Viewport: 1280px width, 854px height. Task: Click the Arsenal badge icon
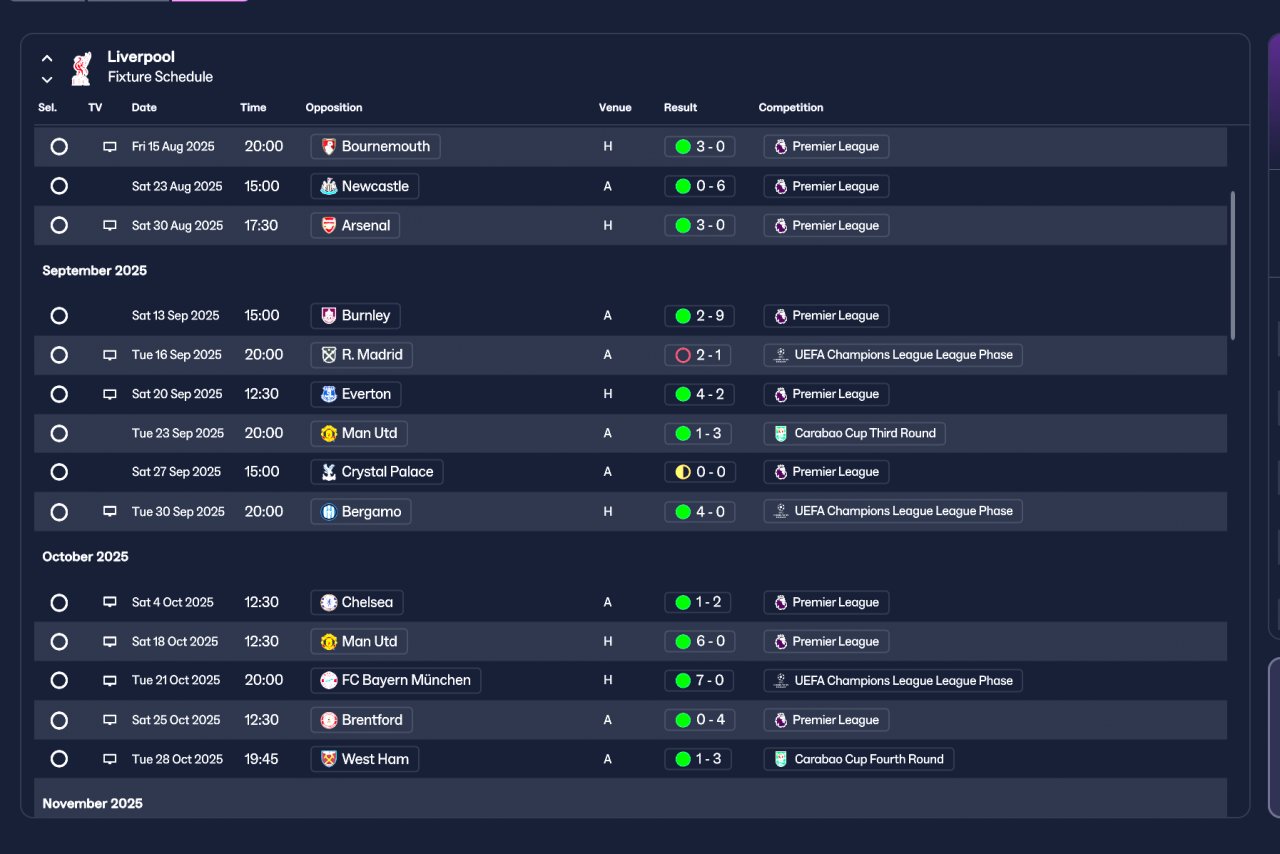point(329,226)
